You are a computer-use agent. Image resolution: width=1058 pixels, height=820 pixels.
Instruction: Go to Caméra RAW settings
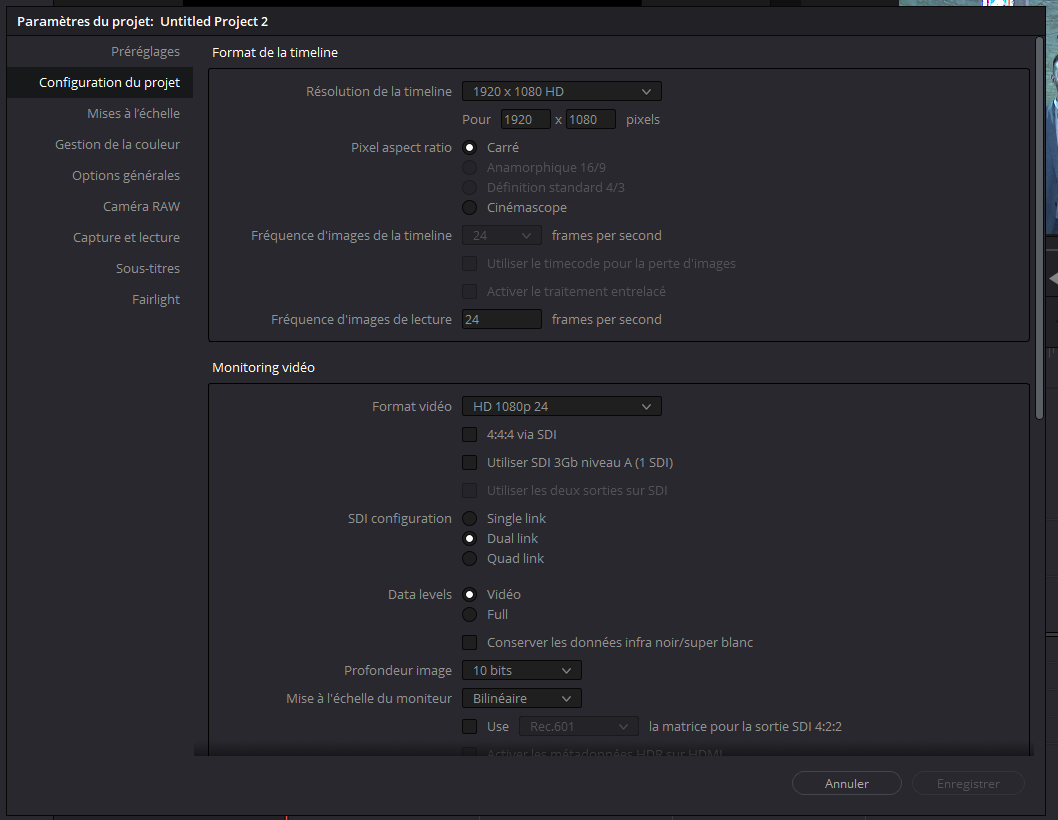click(x=141, y=206)
